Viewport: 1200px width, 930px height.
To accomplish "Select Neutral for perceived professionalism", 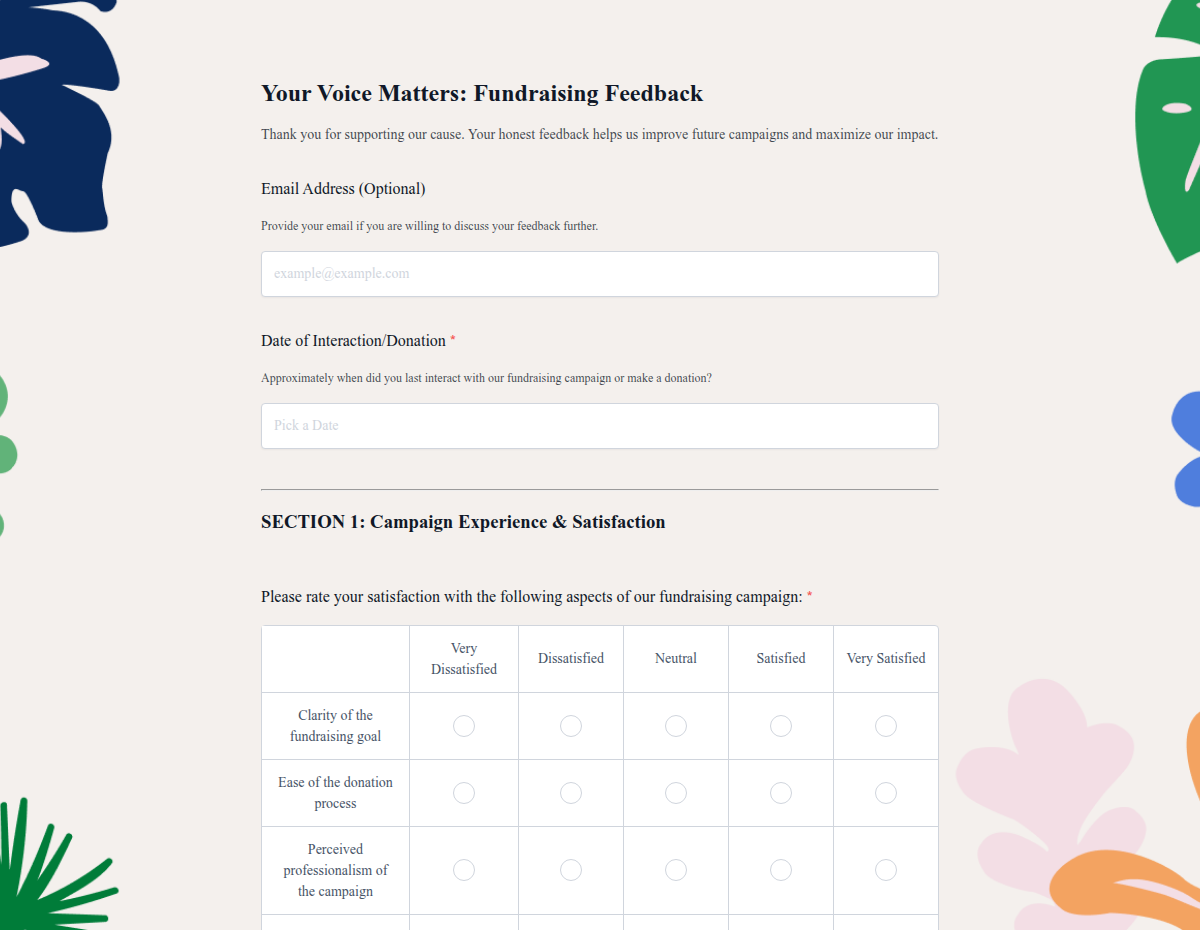I will tap(675, 869).
